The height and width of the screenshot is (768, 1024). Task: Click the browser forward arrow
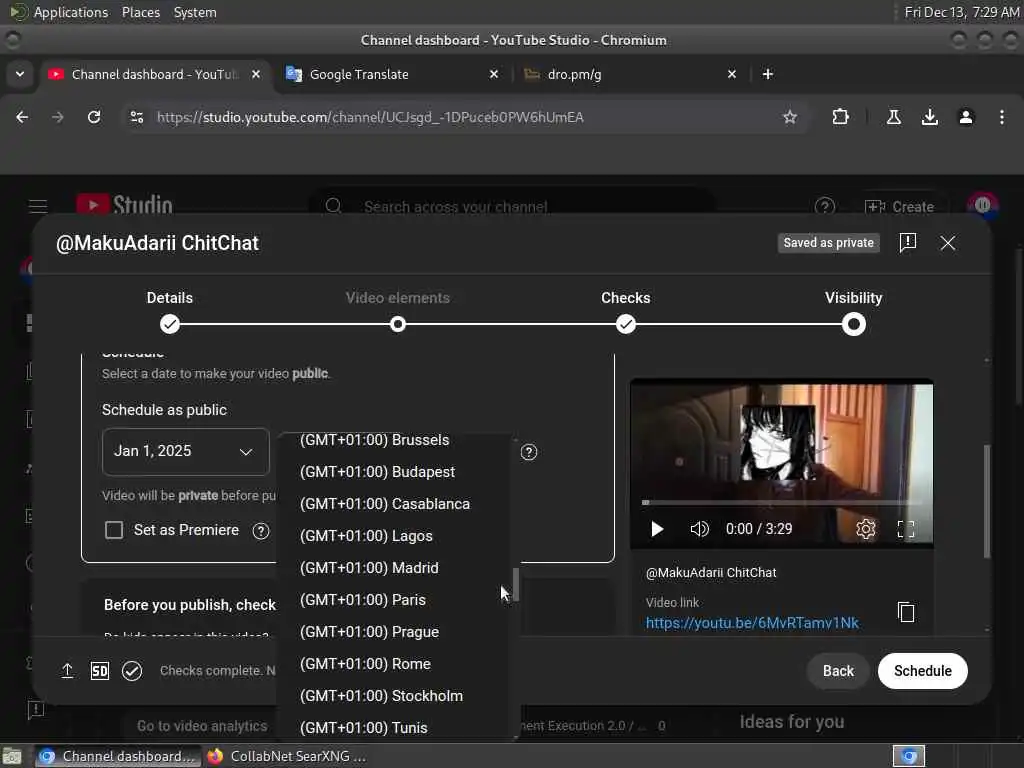(57, 117)
